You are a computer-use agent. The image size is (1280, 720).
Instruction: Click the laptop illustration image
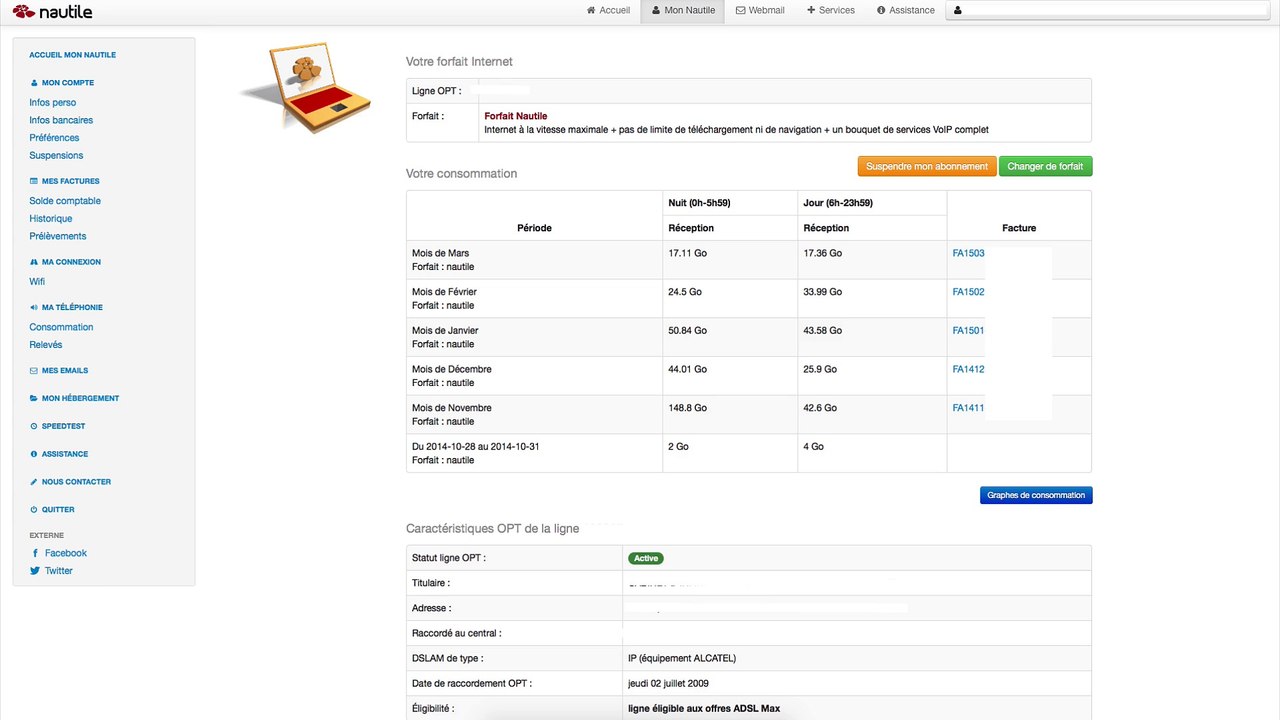coord(305,88)
